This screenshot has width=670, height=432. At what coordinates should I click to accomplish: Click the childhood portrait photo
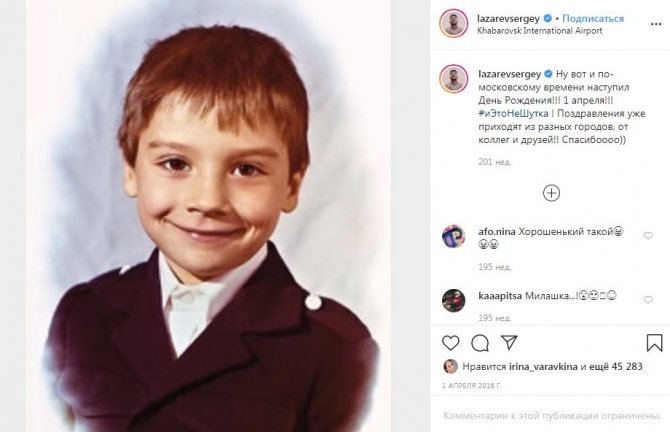click(x=212, y=216)
